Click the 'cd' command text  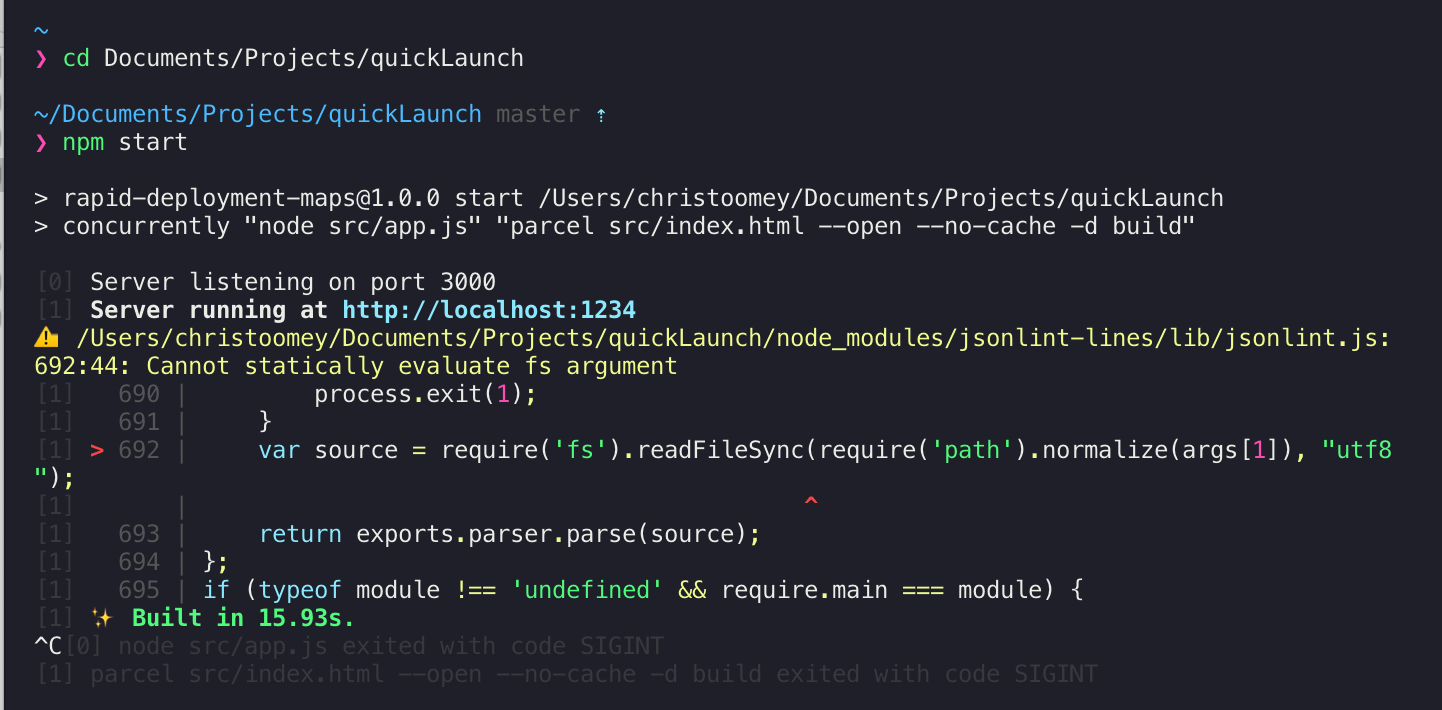point(76,58)
